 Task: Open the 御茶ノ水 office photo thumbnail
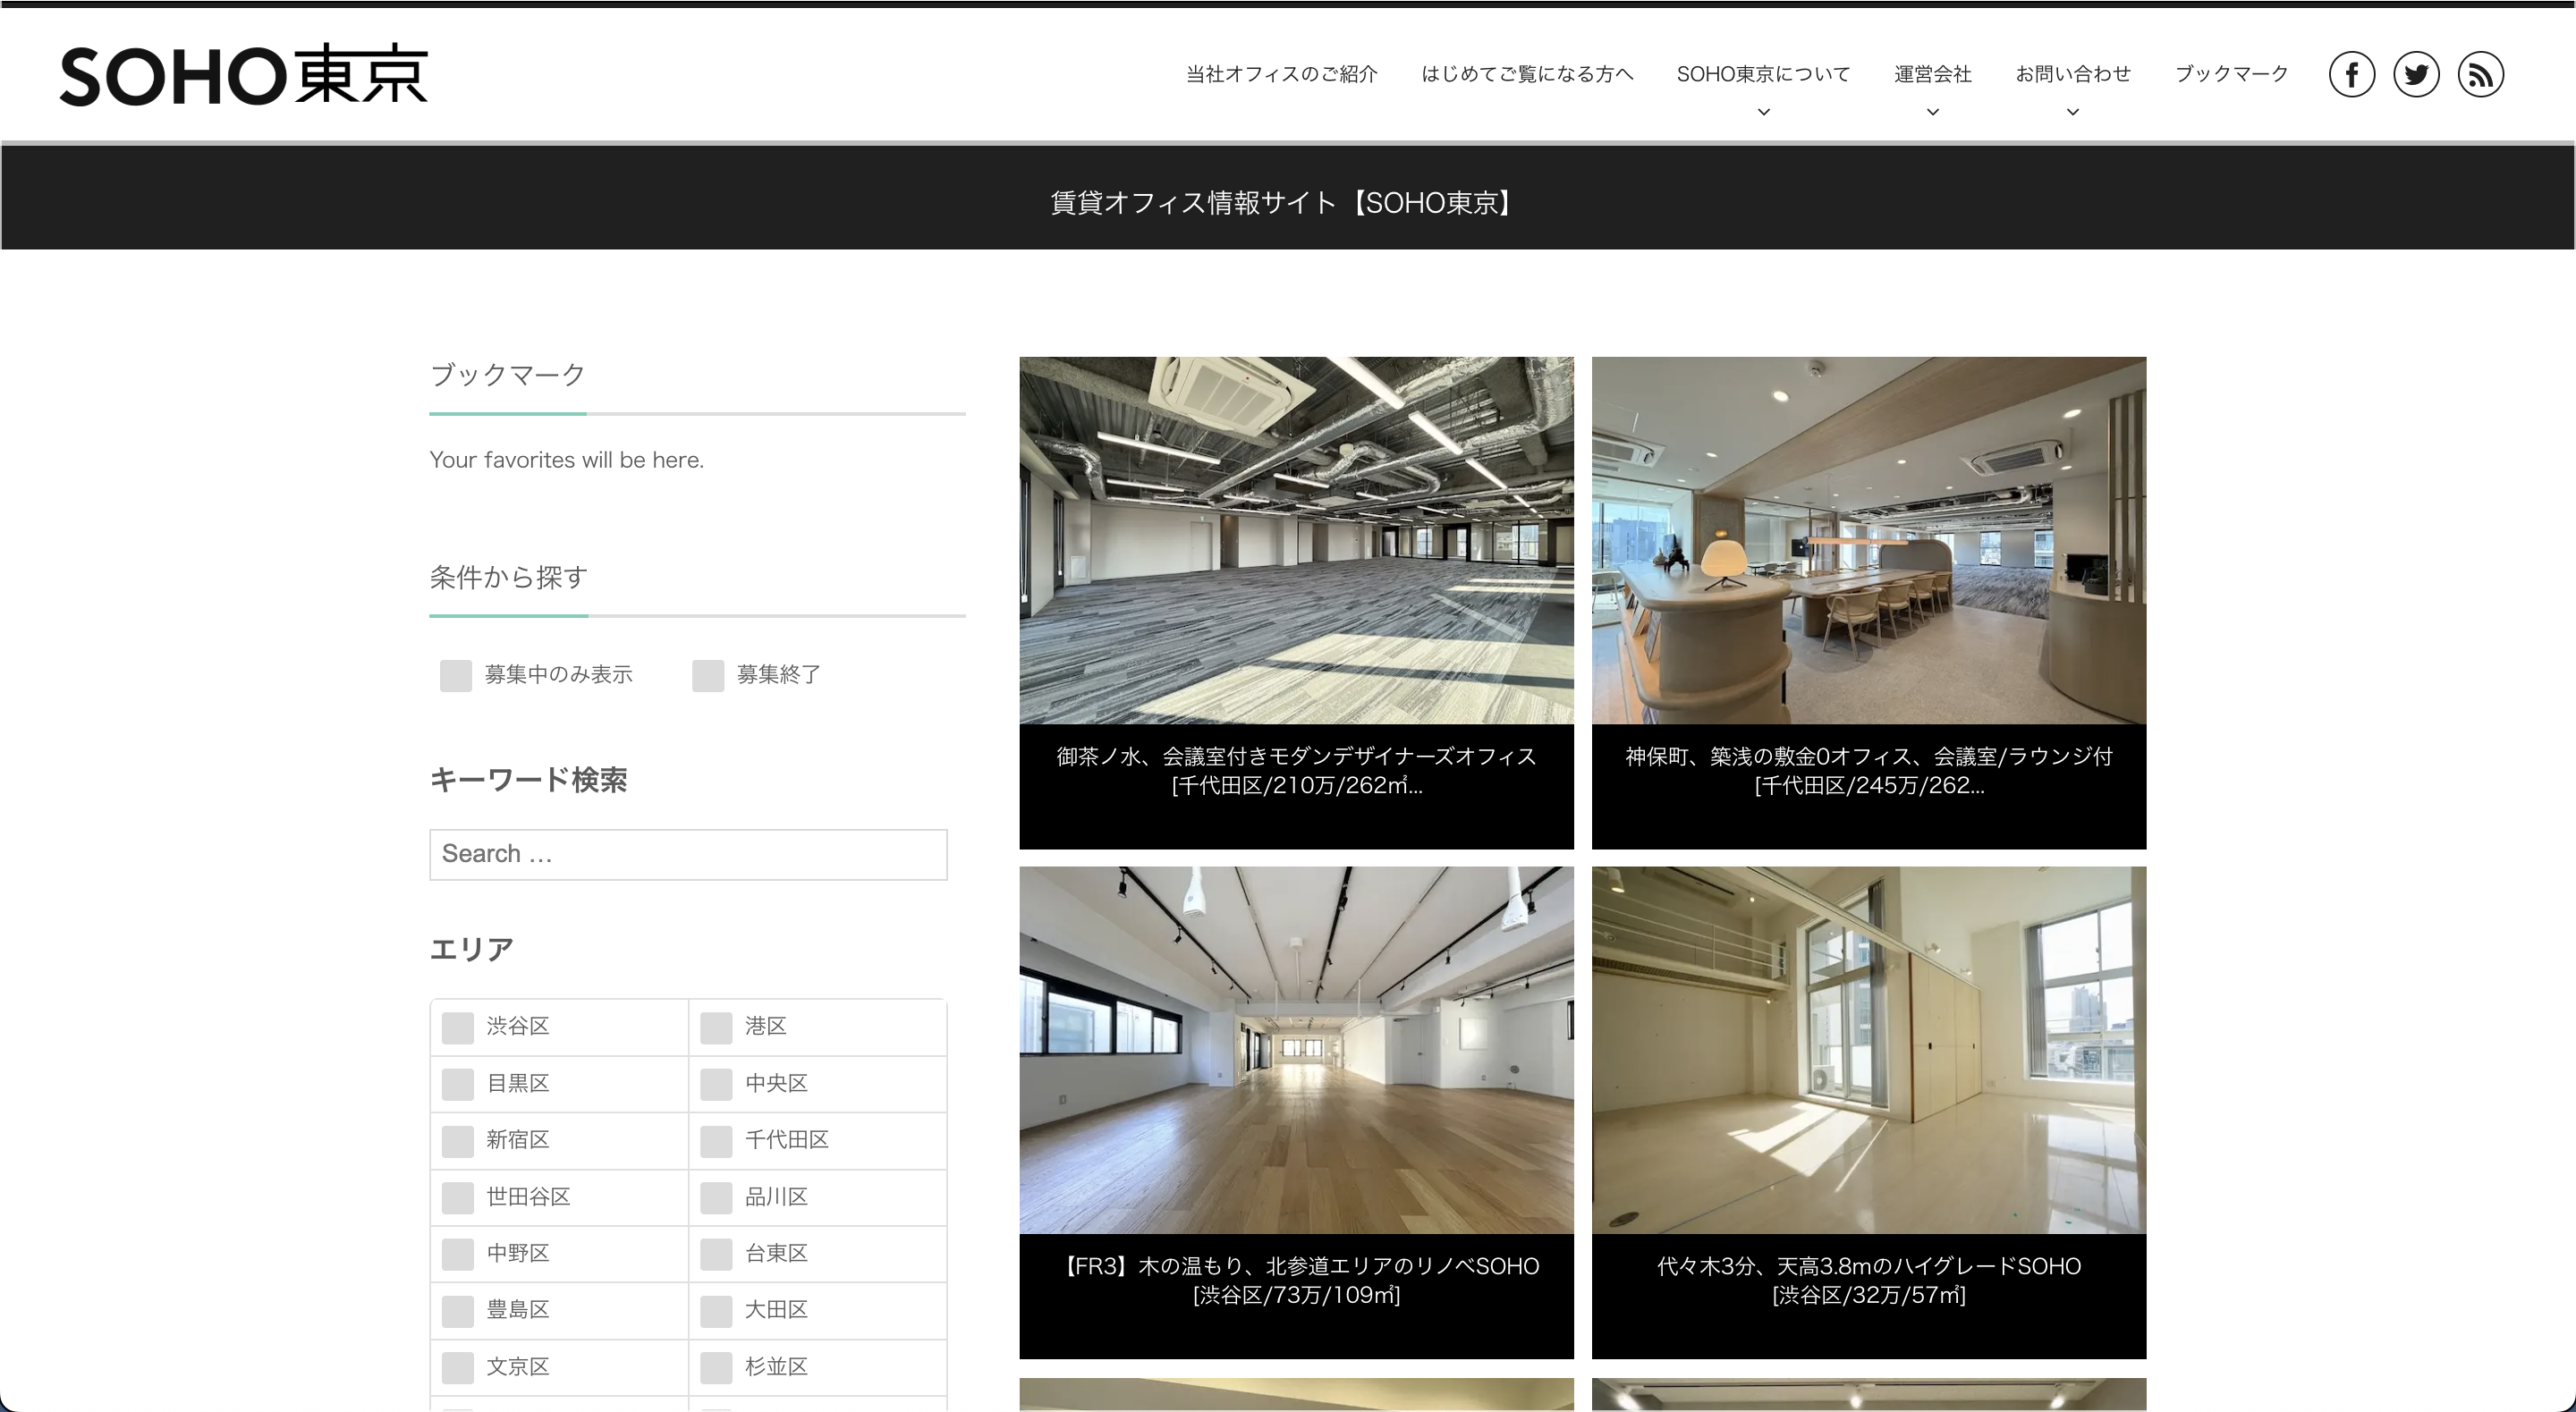pyautogui.click(x=1296, y=540)
